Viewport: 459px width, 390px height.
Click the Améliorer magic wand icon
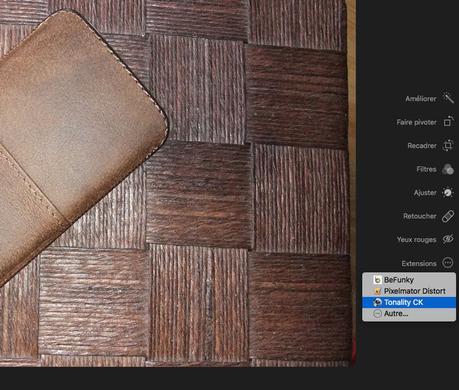(448, 98)
